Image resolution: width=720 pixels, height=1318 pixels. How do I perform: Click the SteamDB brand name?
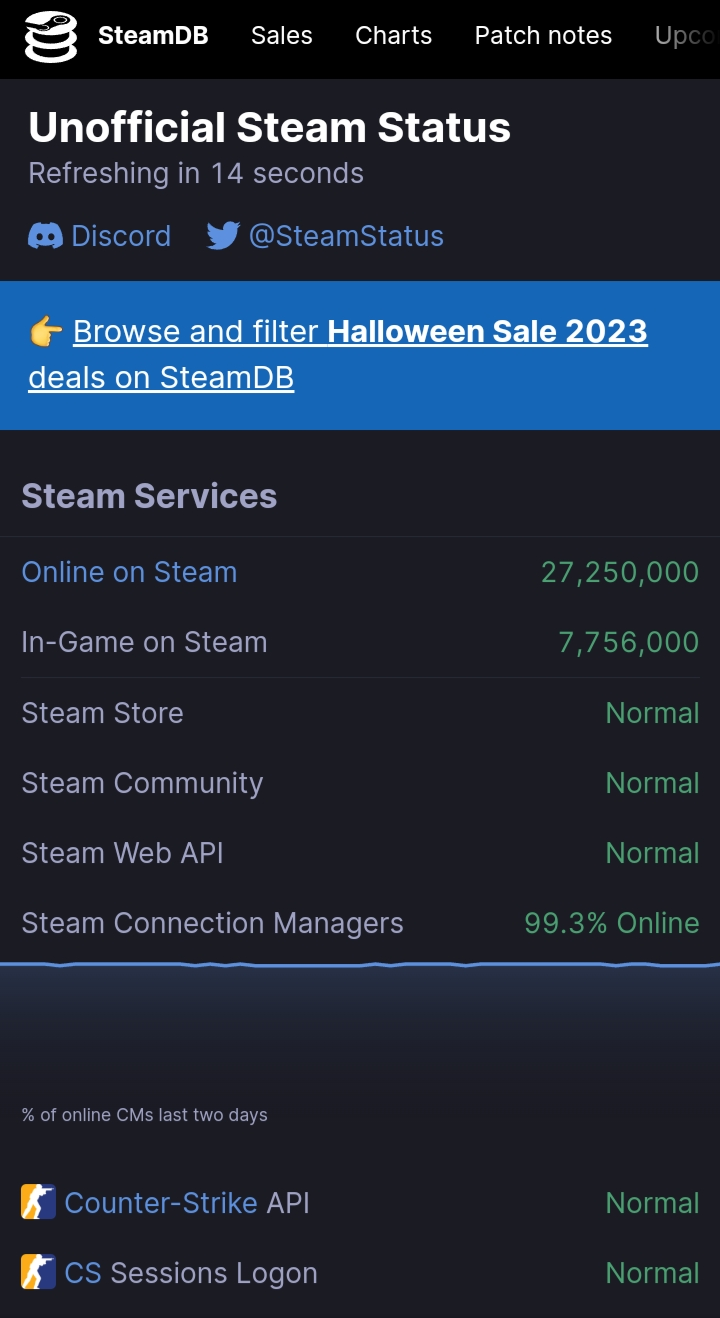click(x=153, y=36)
